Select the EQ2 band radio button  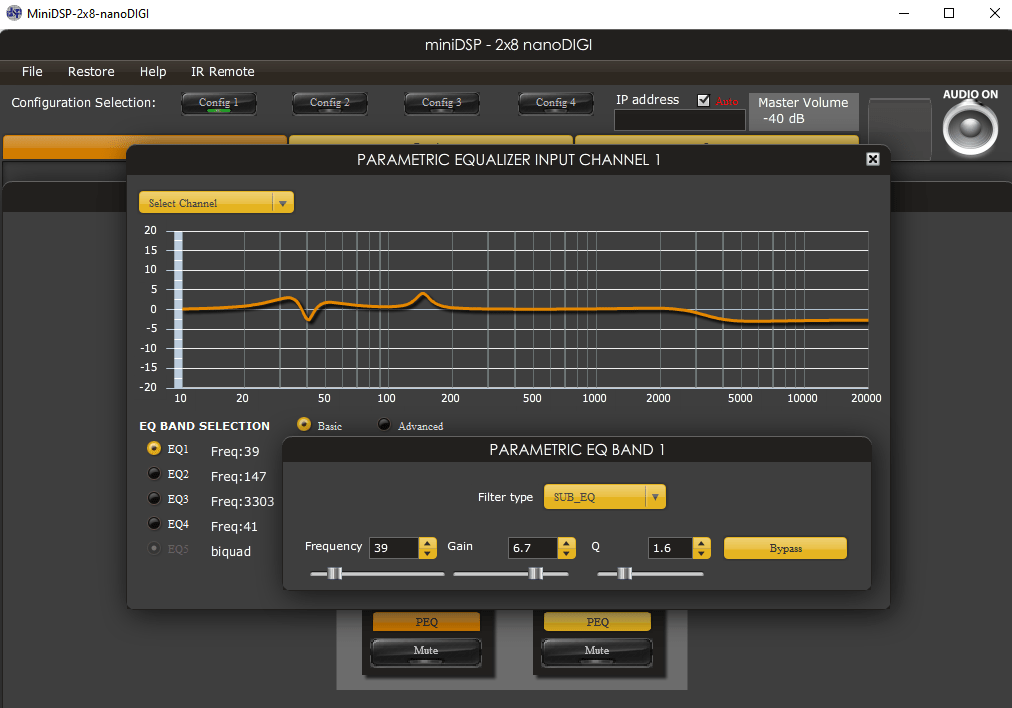154,473
